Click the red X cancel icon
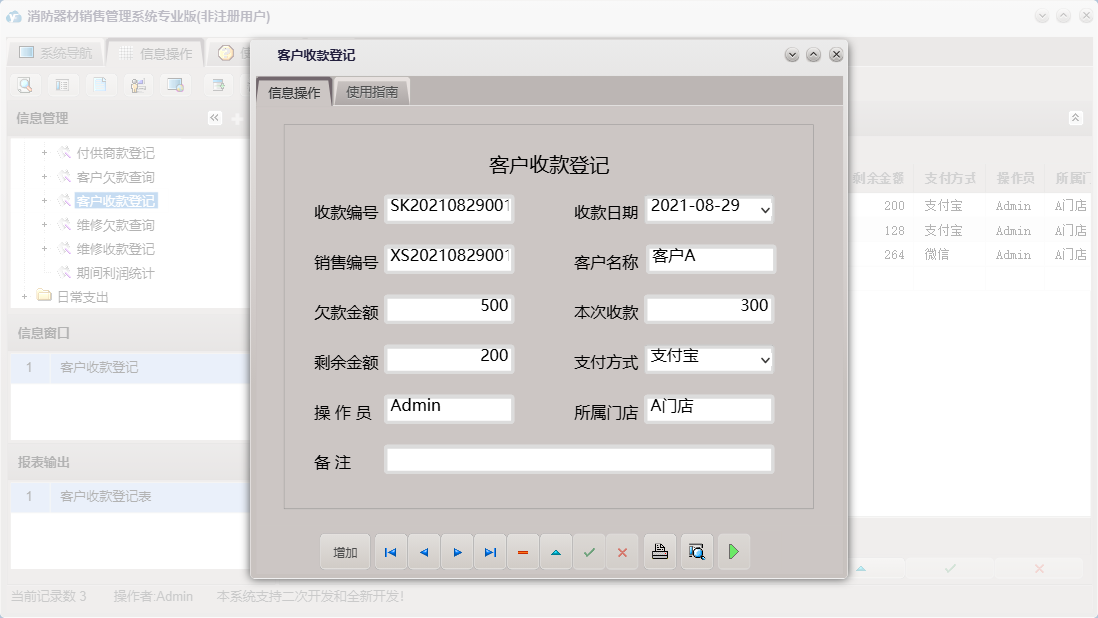Screen dimensions: 1098x618 click(622, 551)
